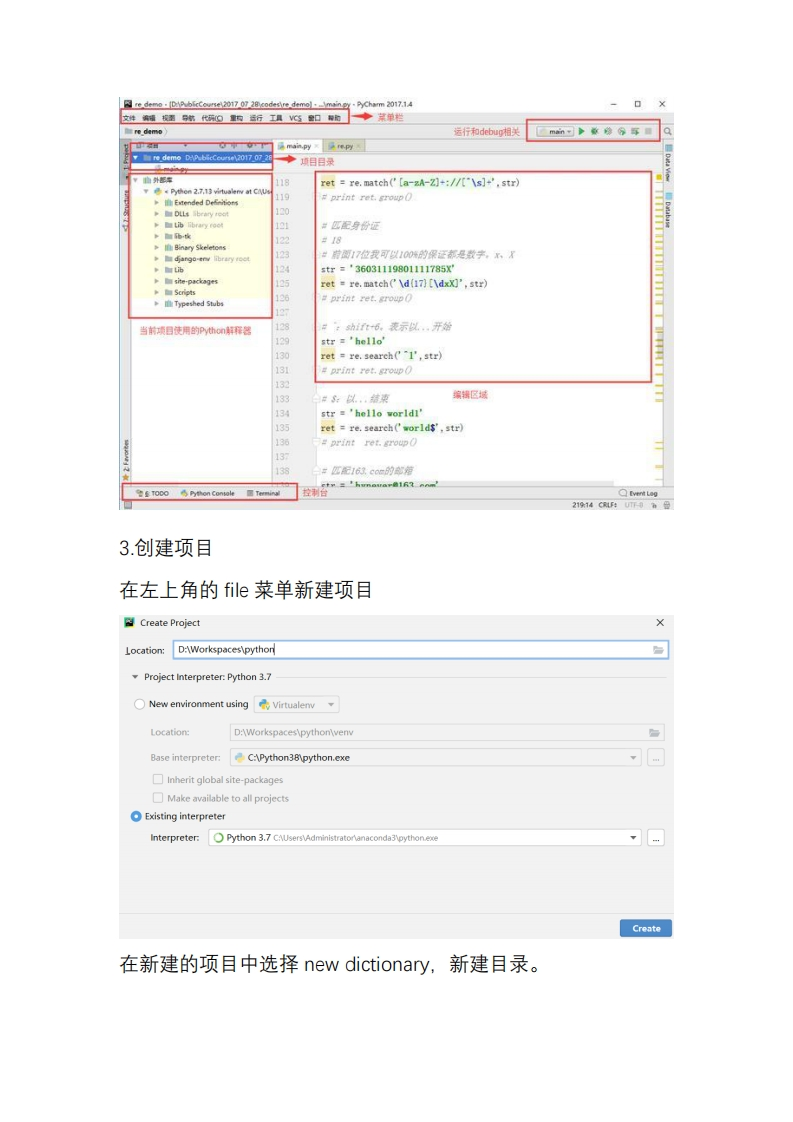Select the Typeshed Stubs tree item
Screen dimensions: 793x1122
pyautogui.click(x=194, y=304)
